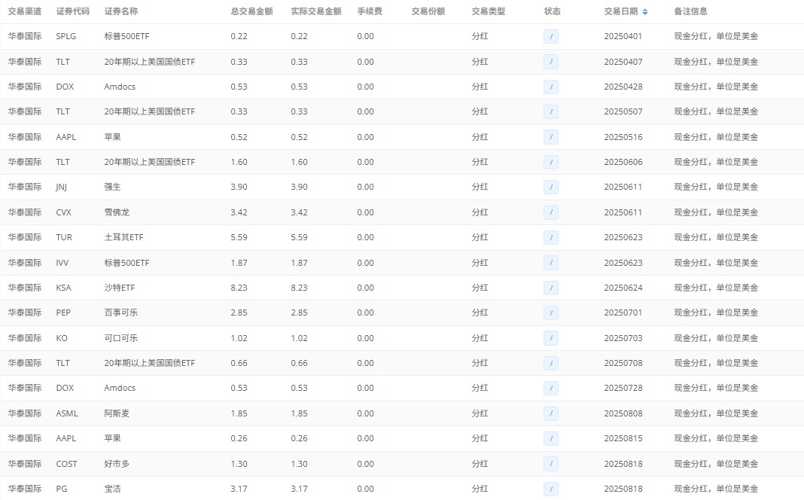Click the status icon in the KSA row
804x500 pixels.
[551, 288]
